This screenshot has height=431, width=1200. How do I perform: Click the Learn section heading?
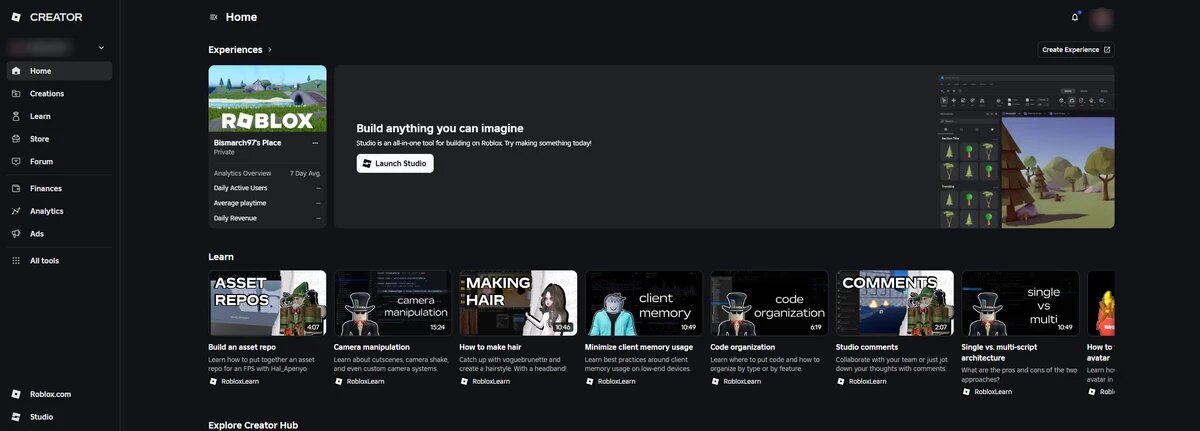coord(221,257)
